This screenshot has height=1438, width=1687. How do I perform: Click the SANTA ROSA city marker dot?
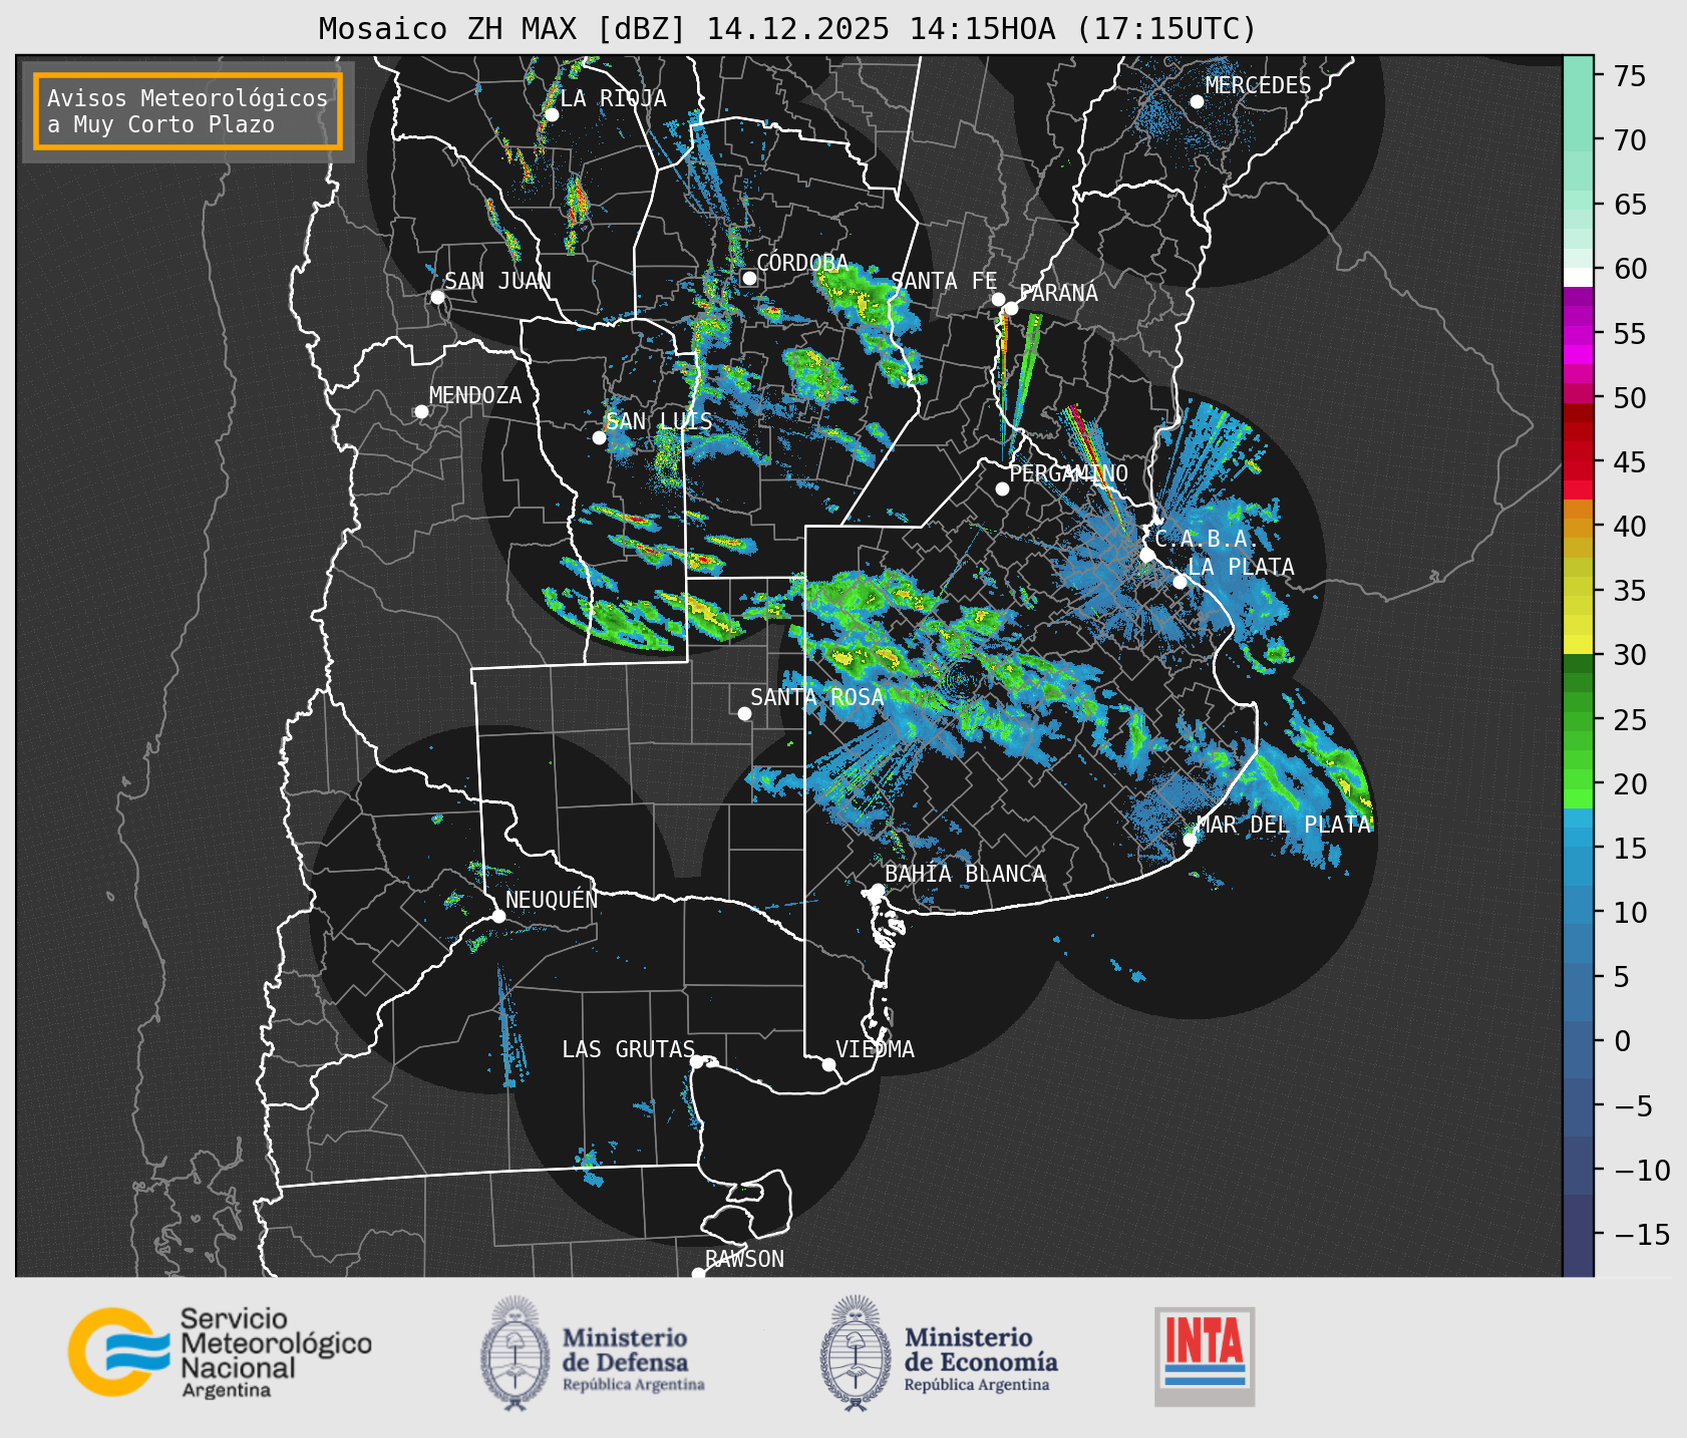point(744,713)
